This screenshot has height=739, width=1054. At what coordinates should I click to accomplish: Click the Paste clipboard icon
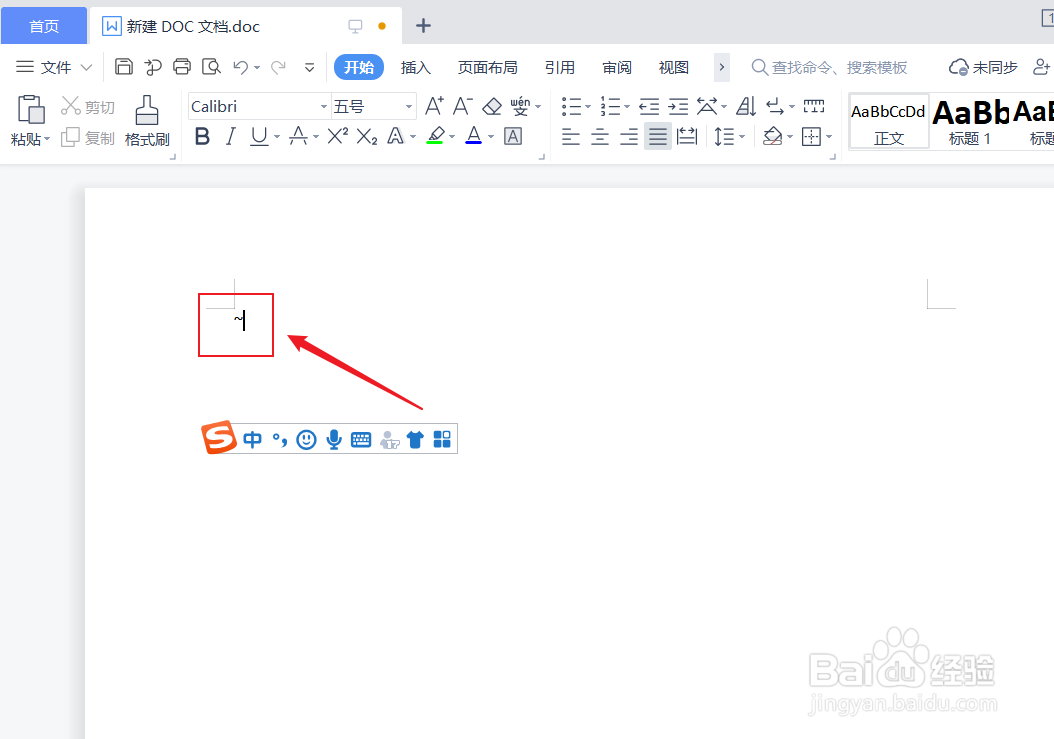pos(31,109)
